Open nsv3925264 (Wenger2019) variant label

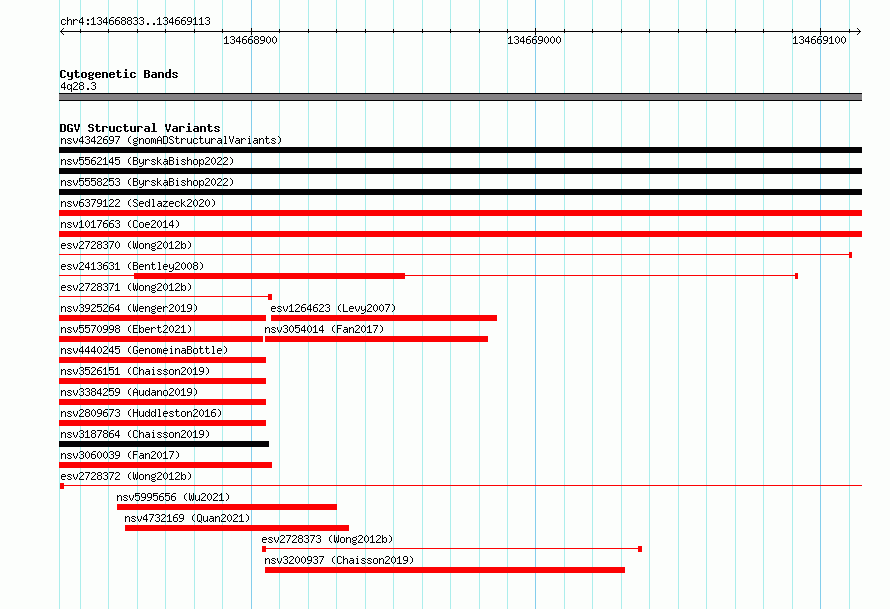129,308
